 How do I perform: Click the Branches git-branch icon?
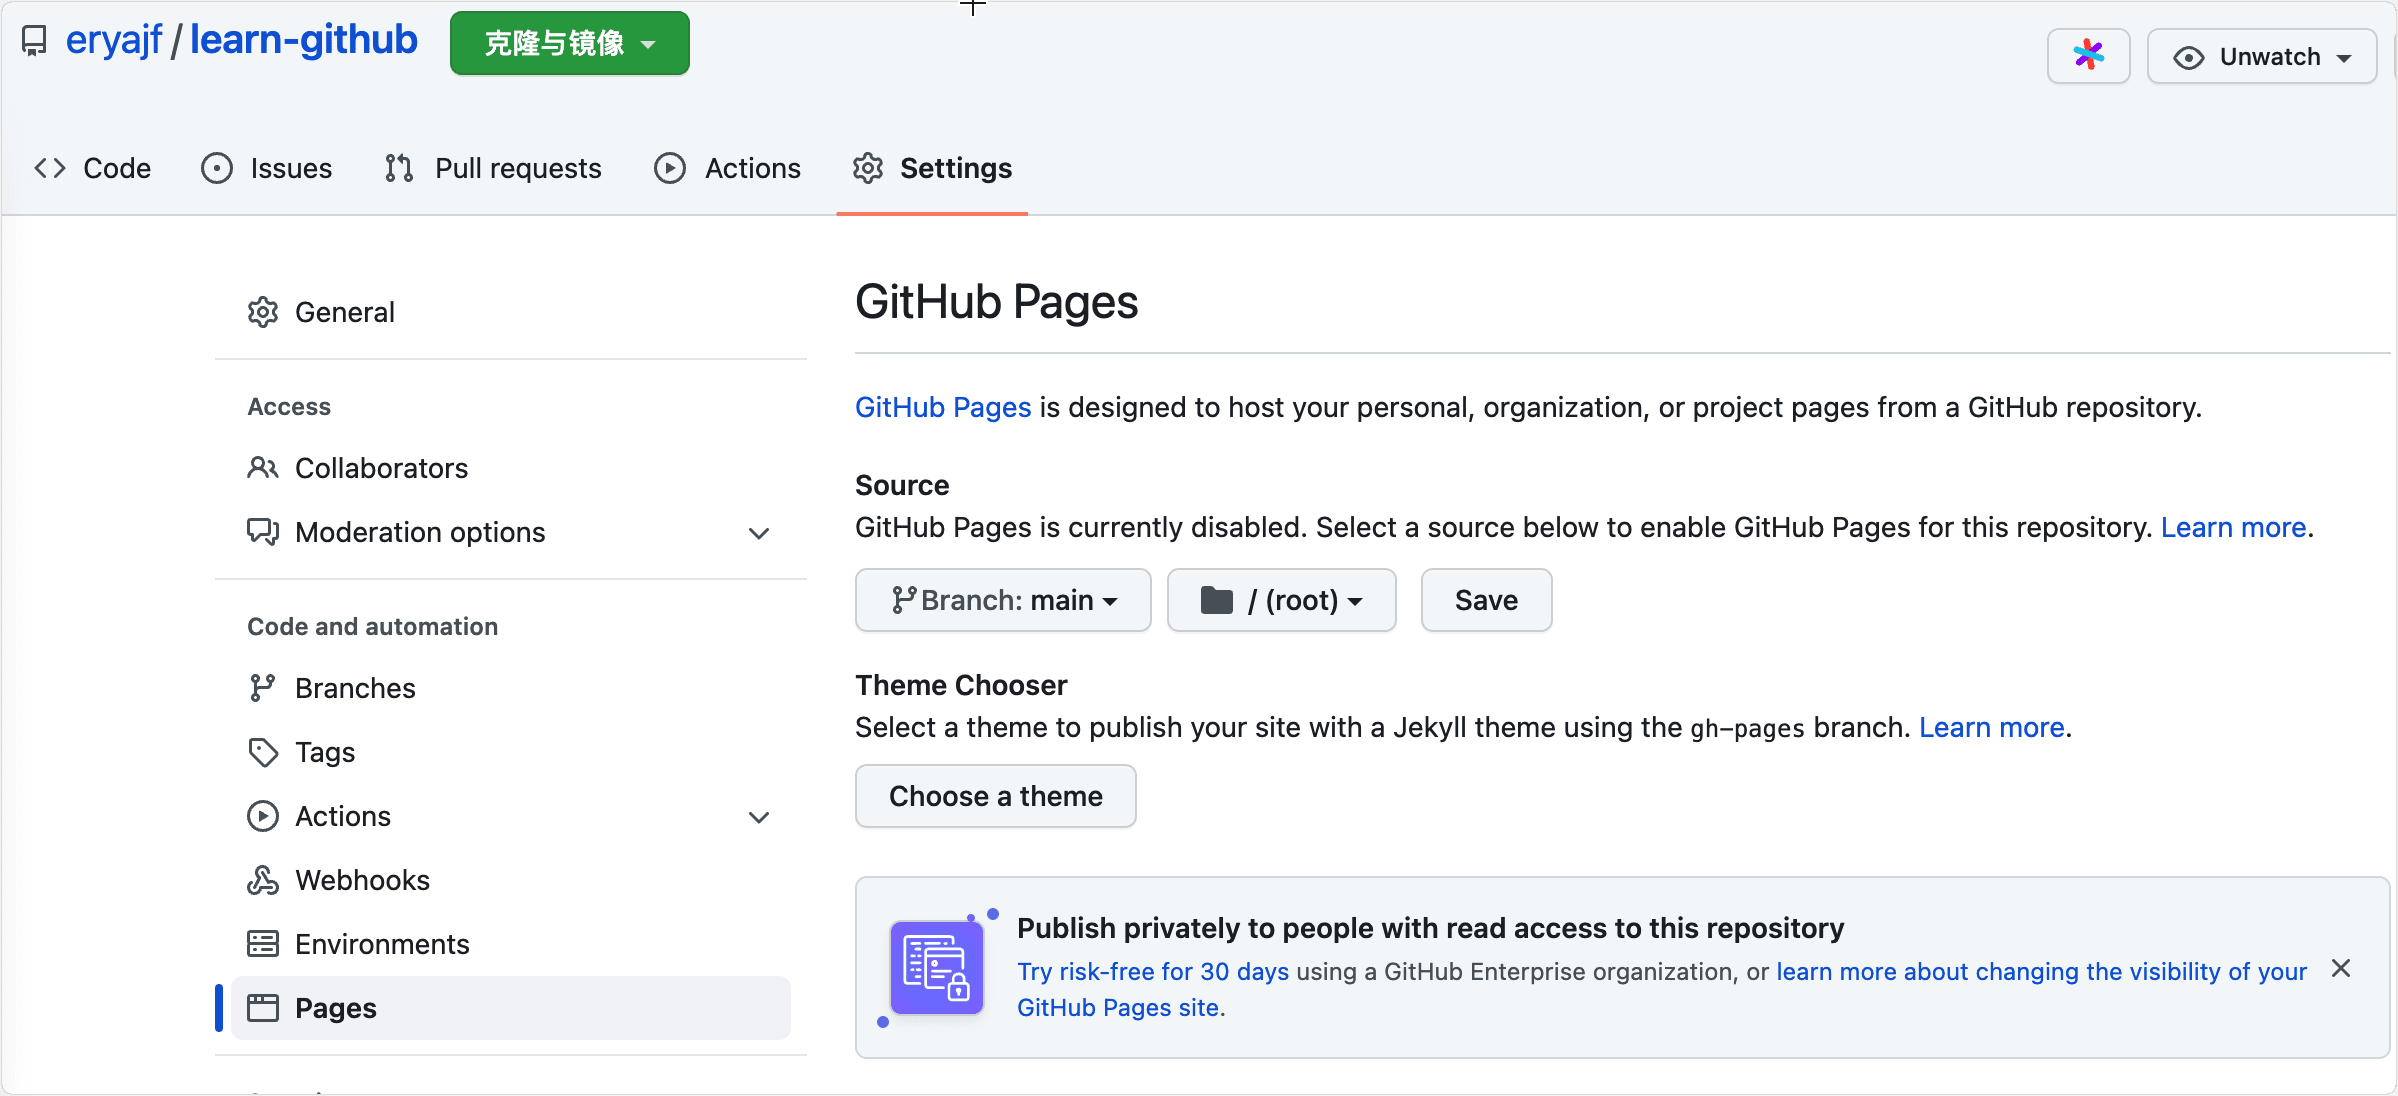[x=263, y=688]
